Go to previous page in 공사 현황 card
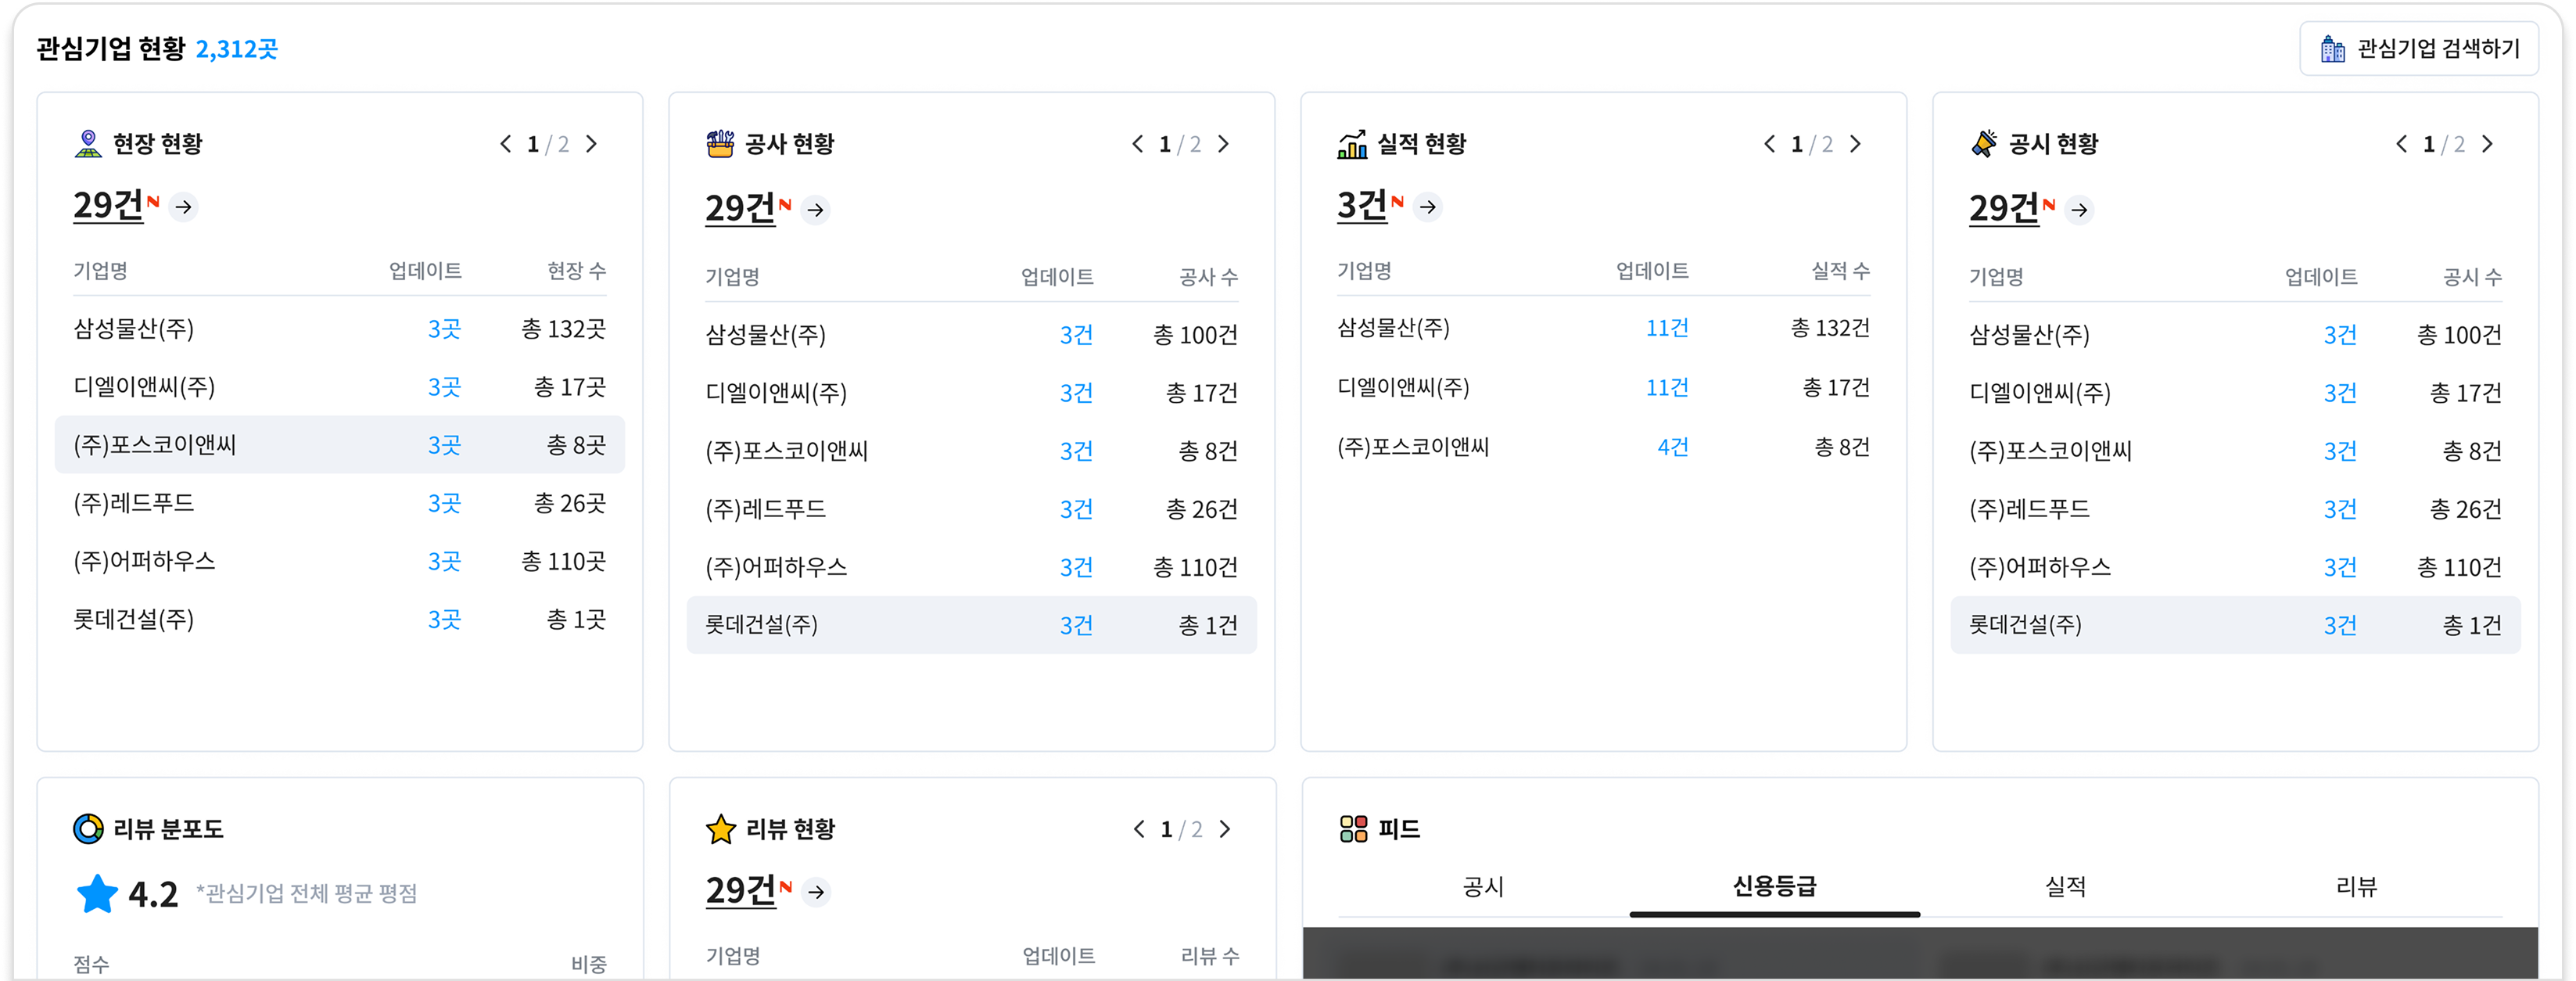The width and height of the screenshot is (2576, 981). (1138, 144)
